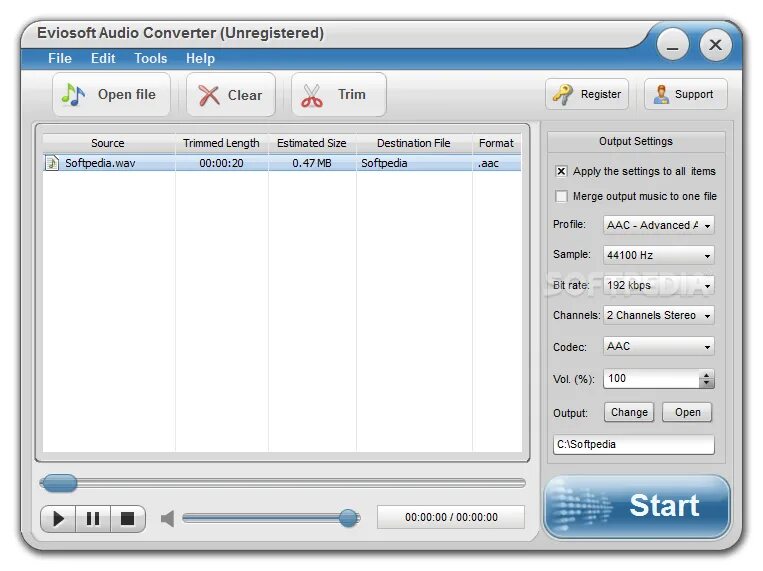Select the Softpedia.wav row
The width and height of the screenshot is (763, 571).
282,163
